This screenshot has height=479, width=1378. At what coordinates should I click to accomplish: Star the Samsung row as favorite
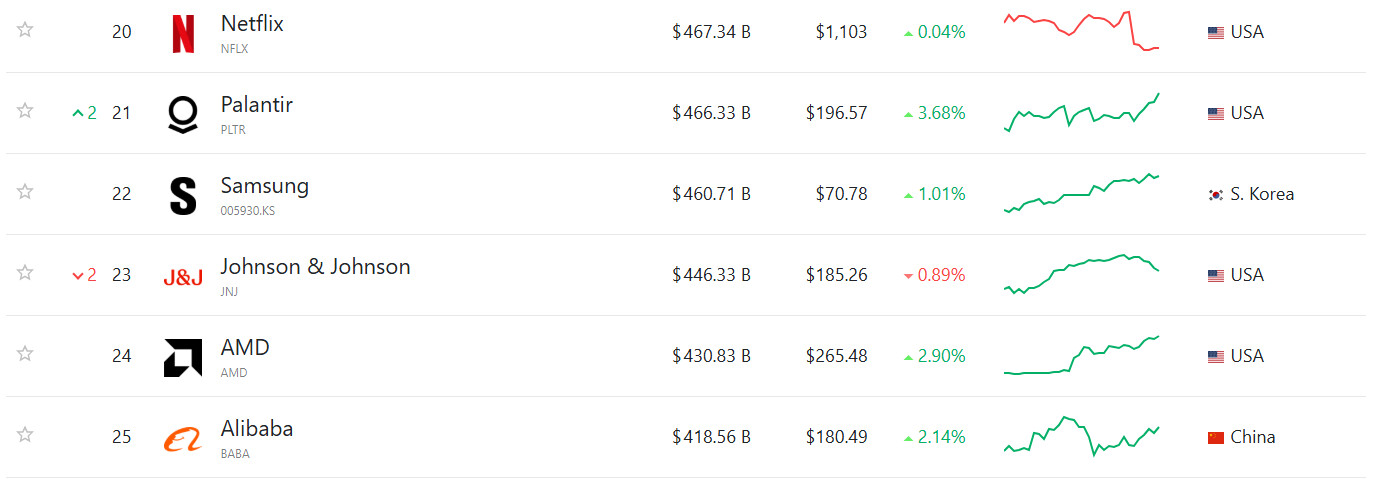[x=25, y=192]
